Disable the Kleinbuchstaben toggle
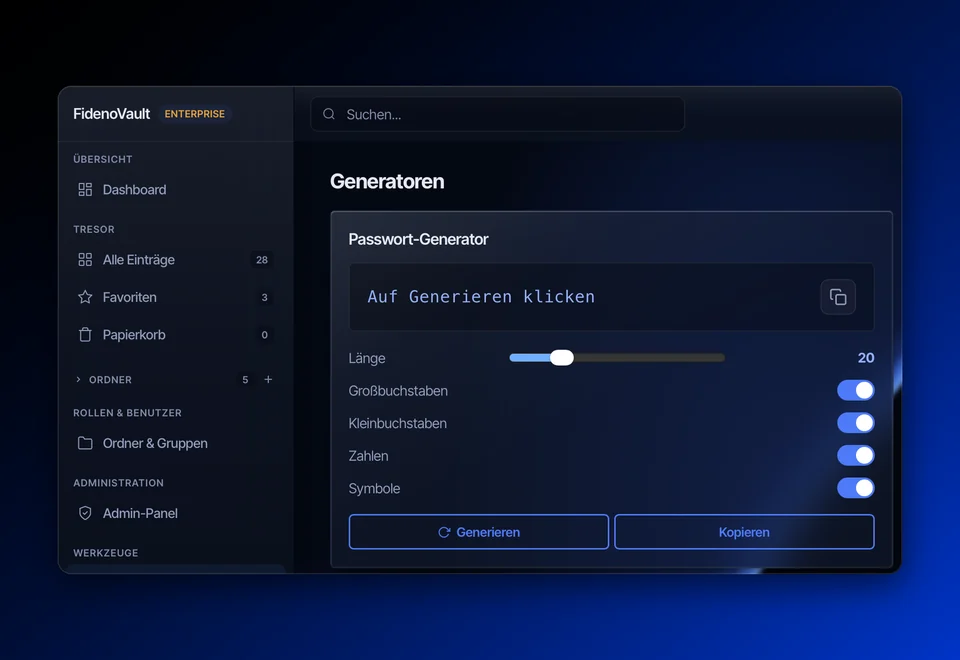This screenshot has height=660, width=960. pos(855,423)
